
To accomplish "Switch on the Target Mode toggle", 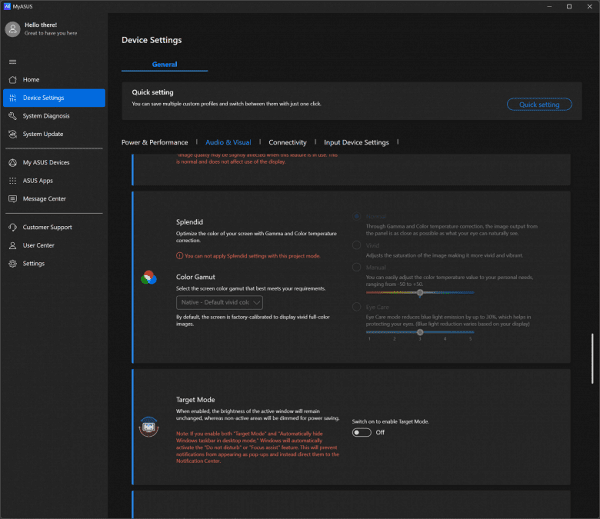I will click(x=361, y=433).
